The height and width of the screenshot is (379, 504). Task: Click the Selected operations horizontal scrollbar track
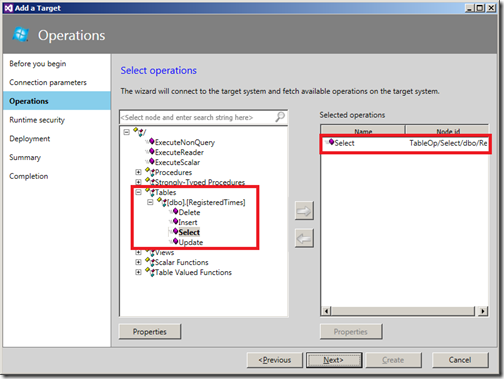coord(403,311)
